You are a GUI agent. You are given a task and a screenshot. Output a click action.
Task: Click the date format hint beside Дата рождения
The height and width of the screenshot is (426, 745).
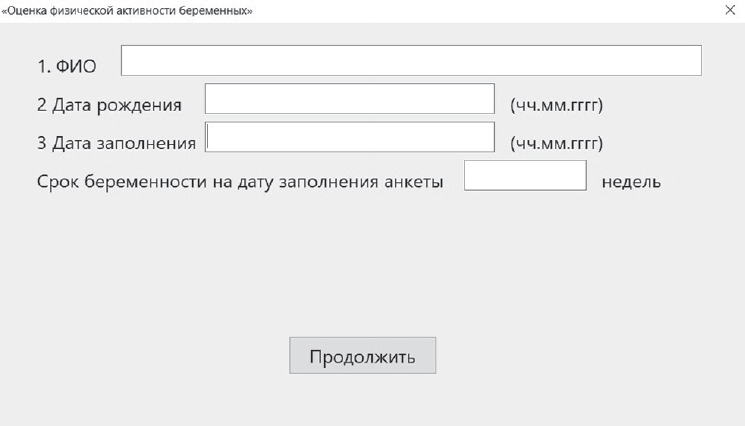(556, 105)
